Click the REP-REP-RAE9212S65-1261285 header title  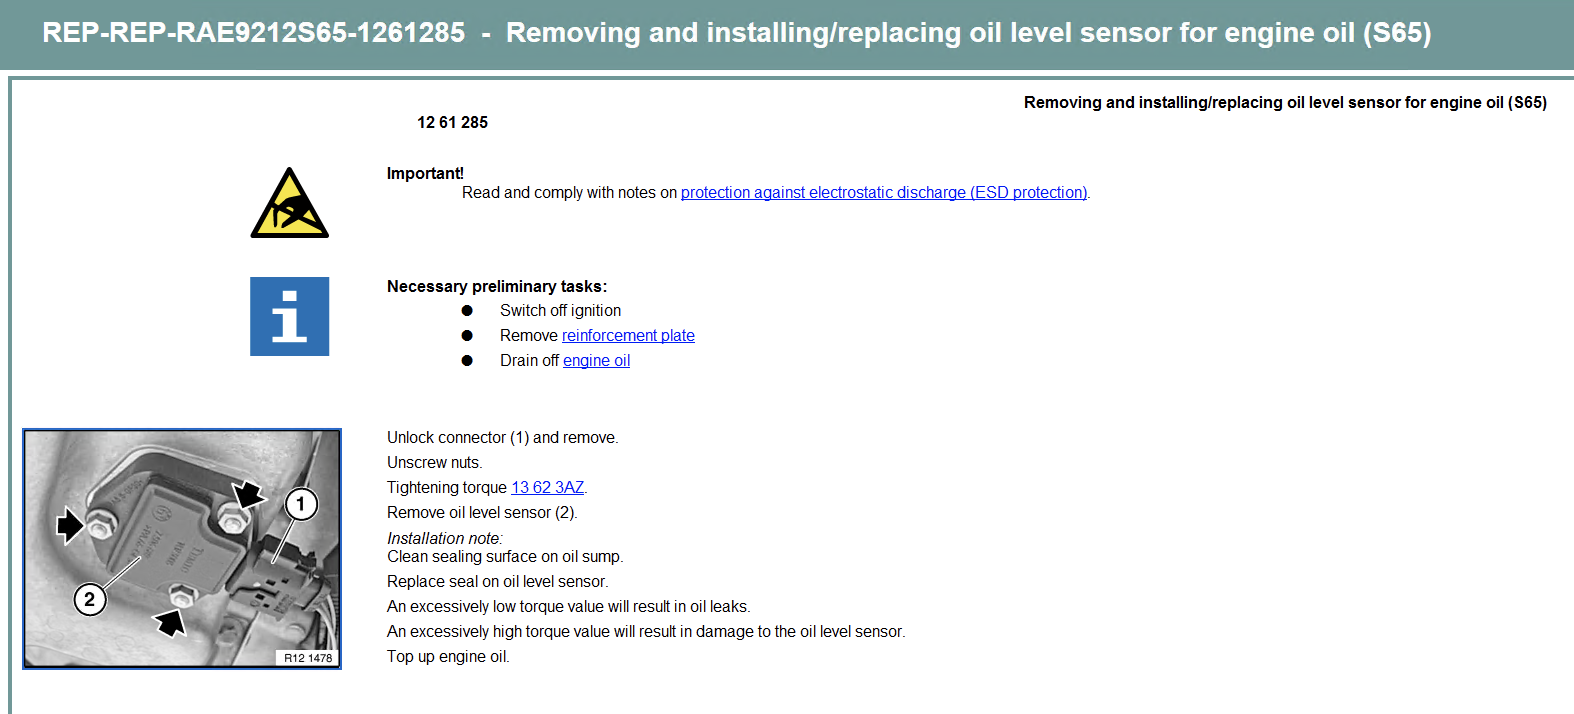[736, 33]
